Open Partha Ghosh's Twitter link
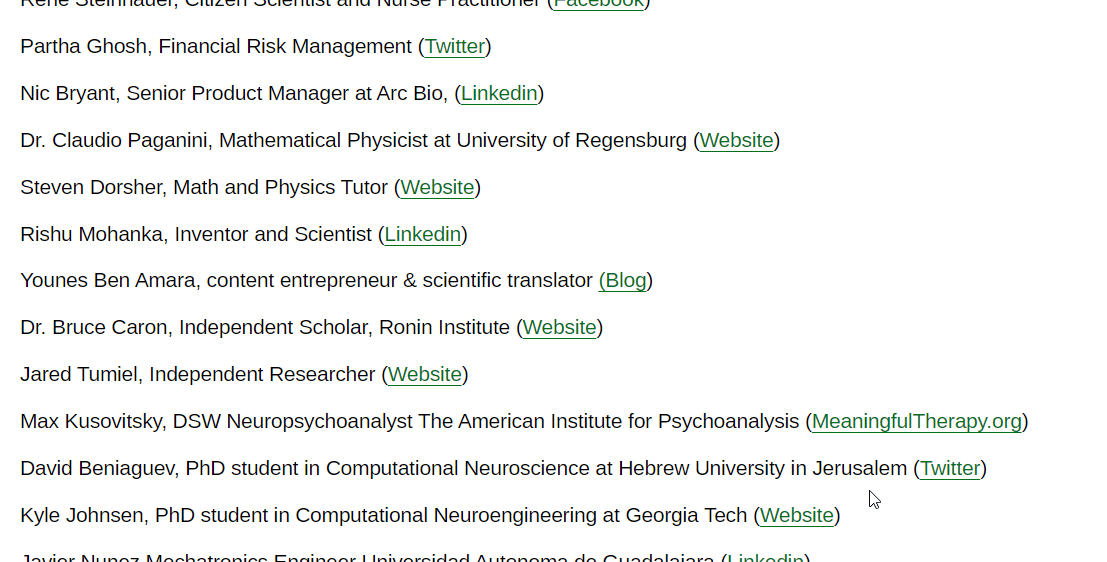The height and width of the screenshot is (562, 1107). click(x=455, y=47)
